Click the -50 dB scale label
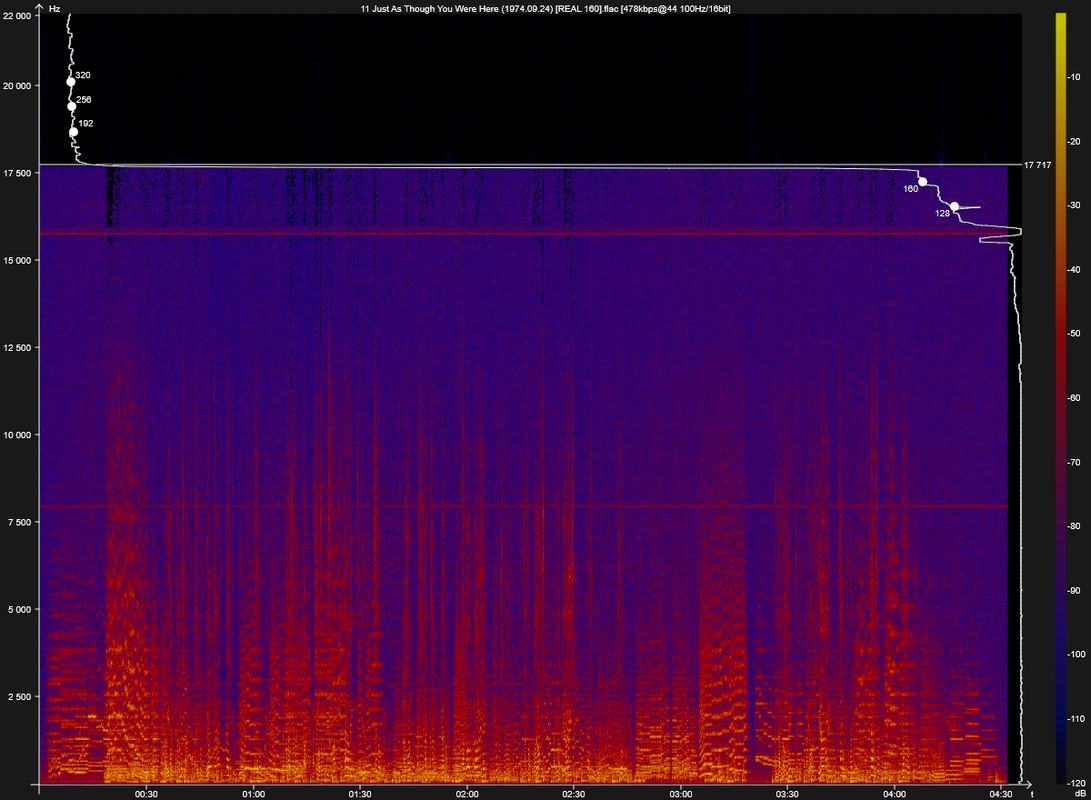The image size is (1091, 800). click(x=1074, y=334)
